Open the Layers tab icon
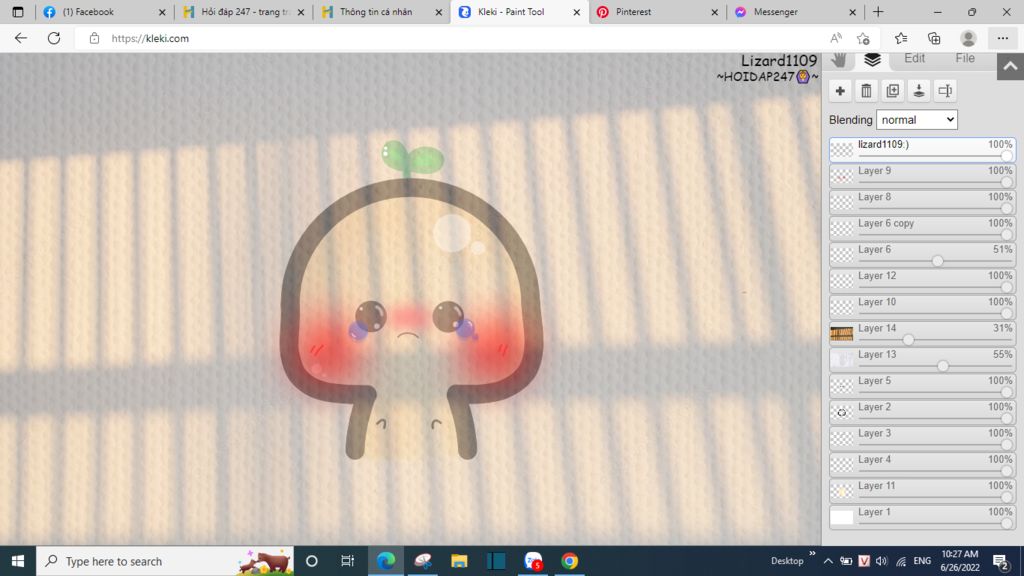The image size is (1024, 576). click(x=872, y=59)
